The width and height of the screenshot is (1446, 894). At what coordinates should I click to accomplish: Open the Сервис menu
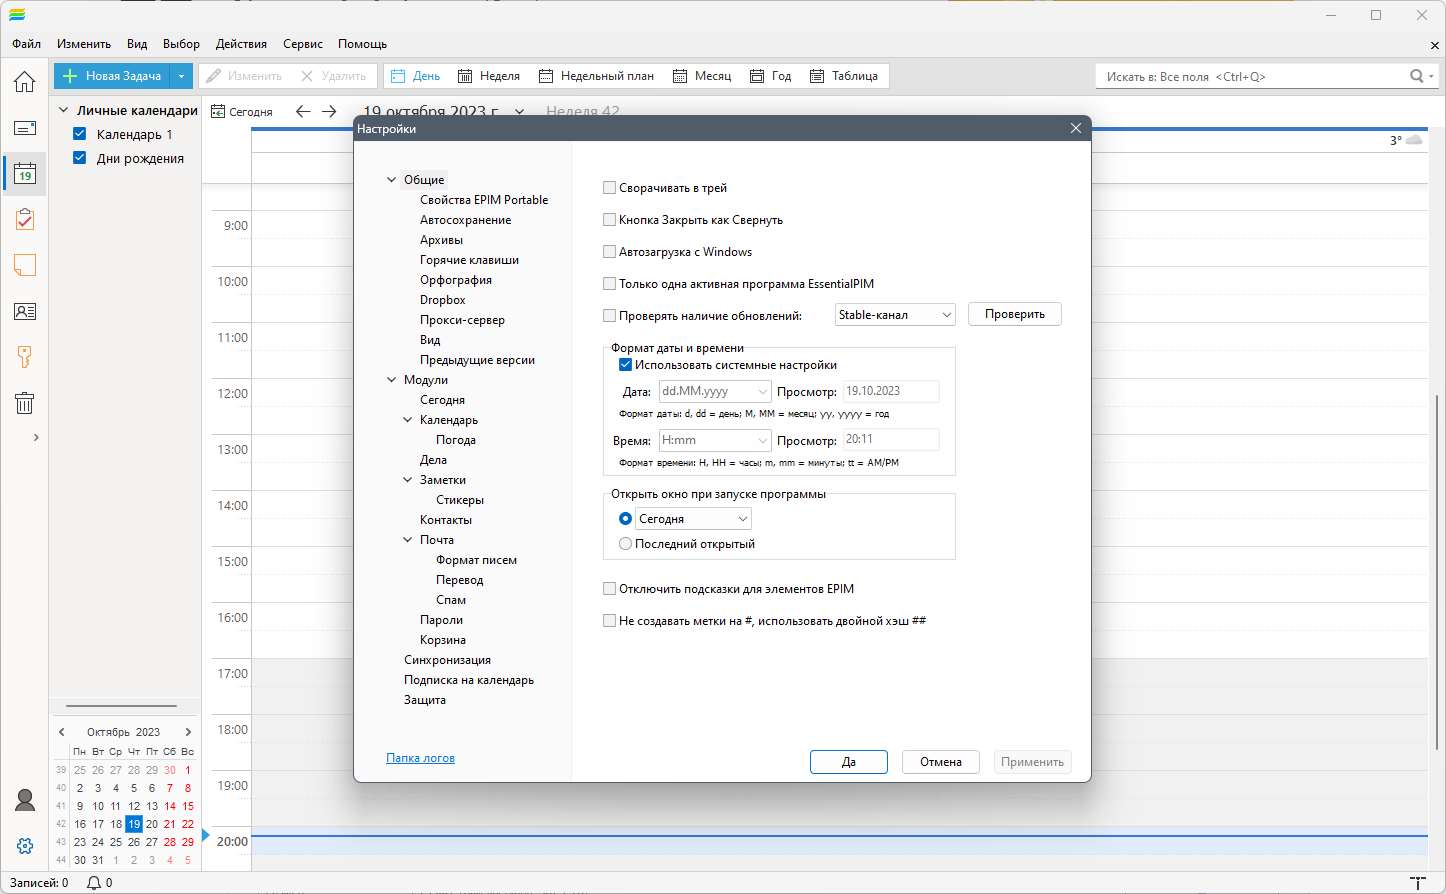[x=302, y=44]
